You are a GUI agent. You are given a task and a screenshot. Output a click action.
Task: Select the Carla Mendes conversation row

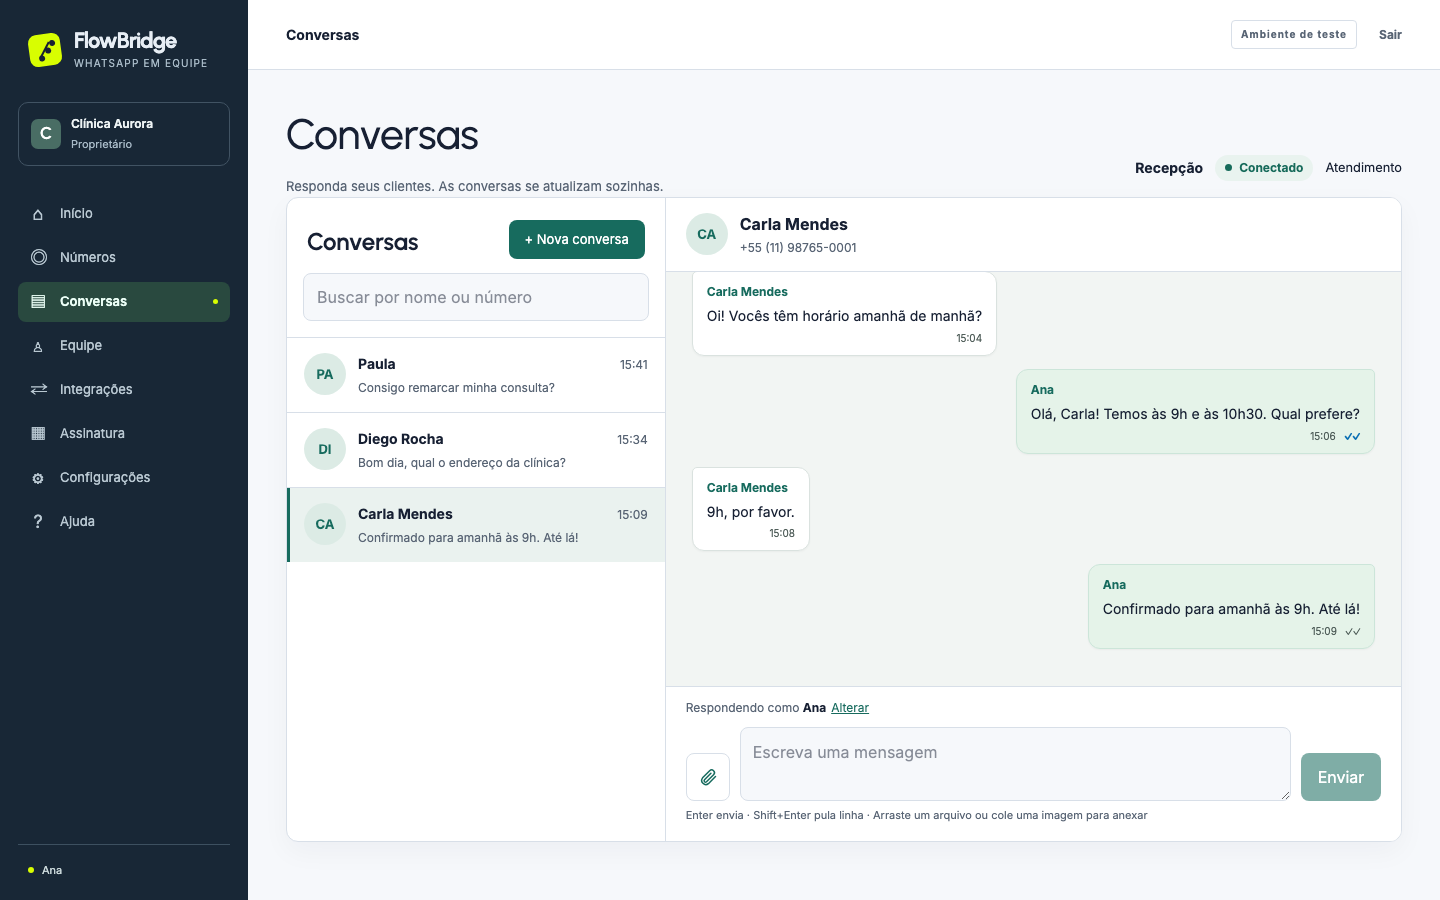476,525
